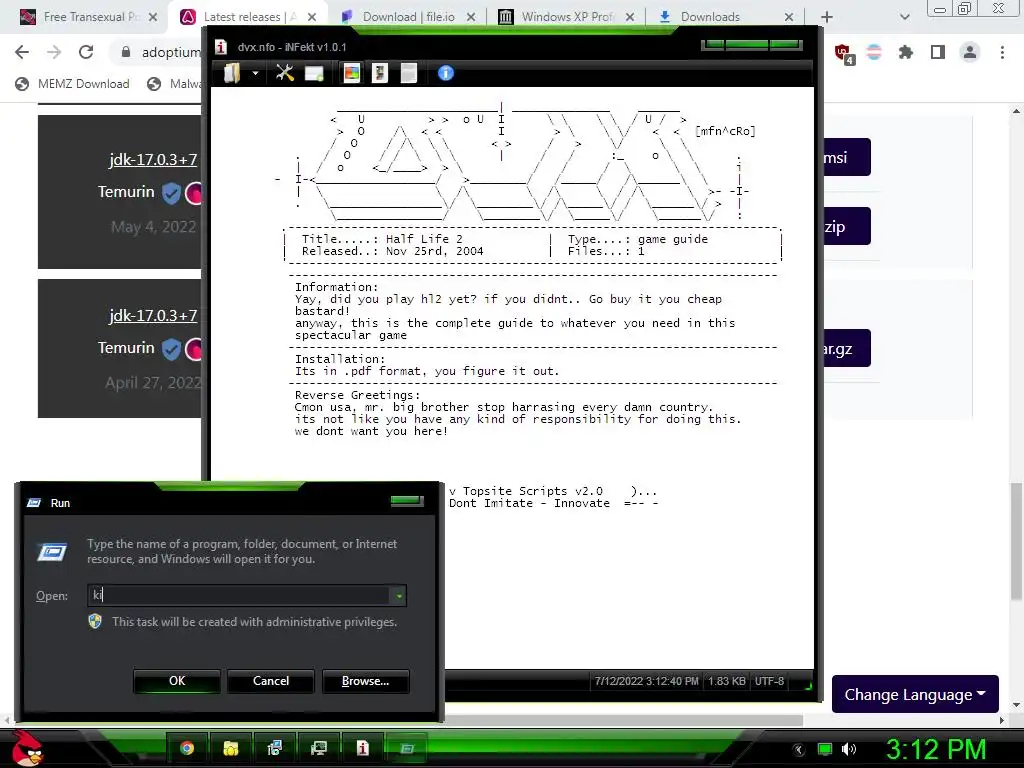Viewport: 1024px width, 768px height.
Task: Click the .zip download button on webpage
Action: click(x=846, y=226)
